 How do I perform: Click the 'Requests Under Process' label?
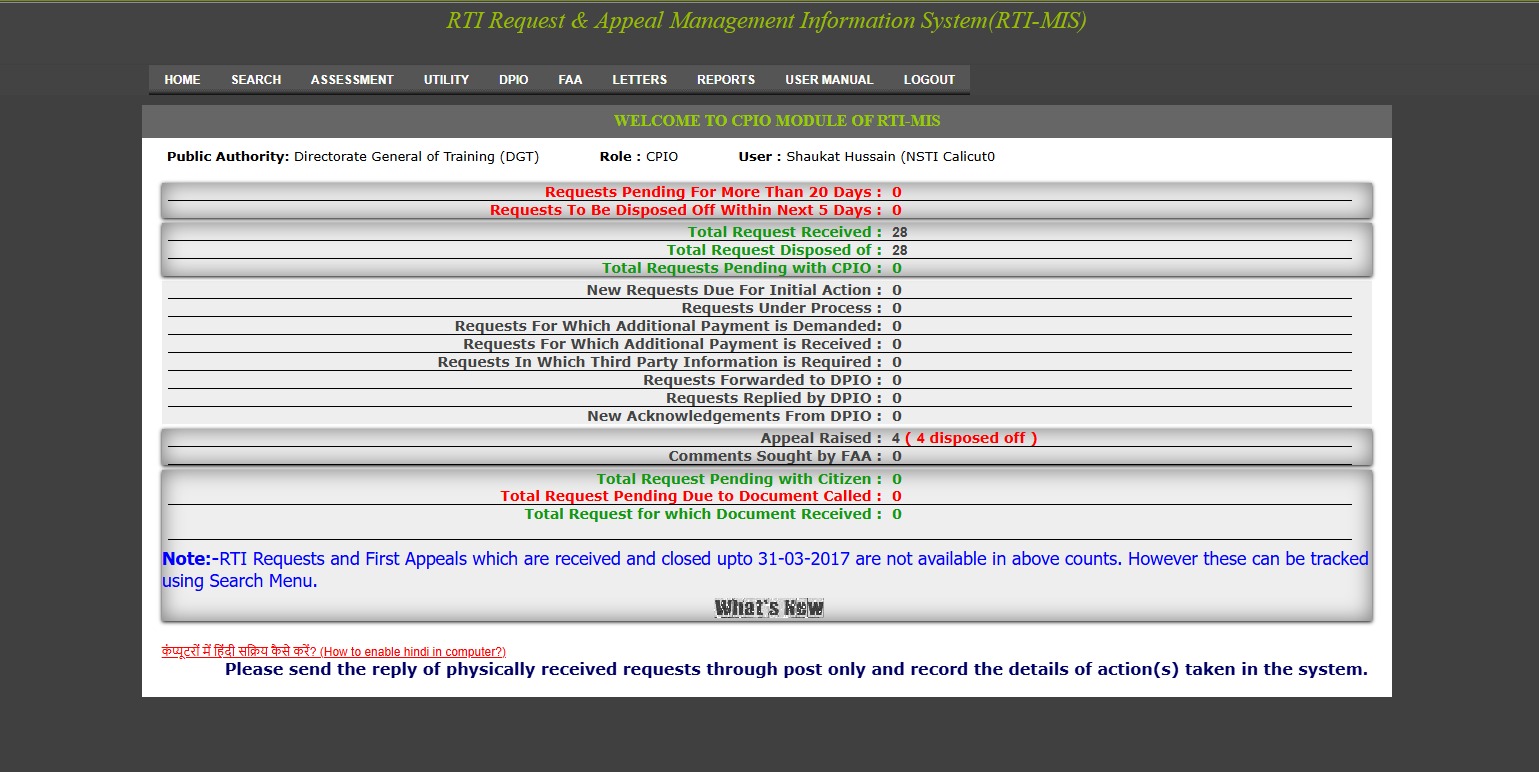pos(782,308)
